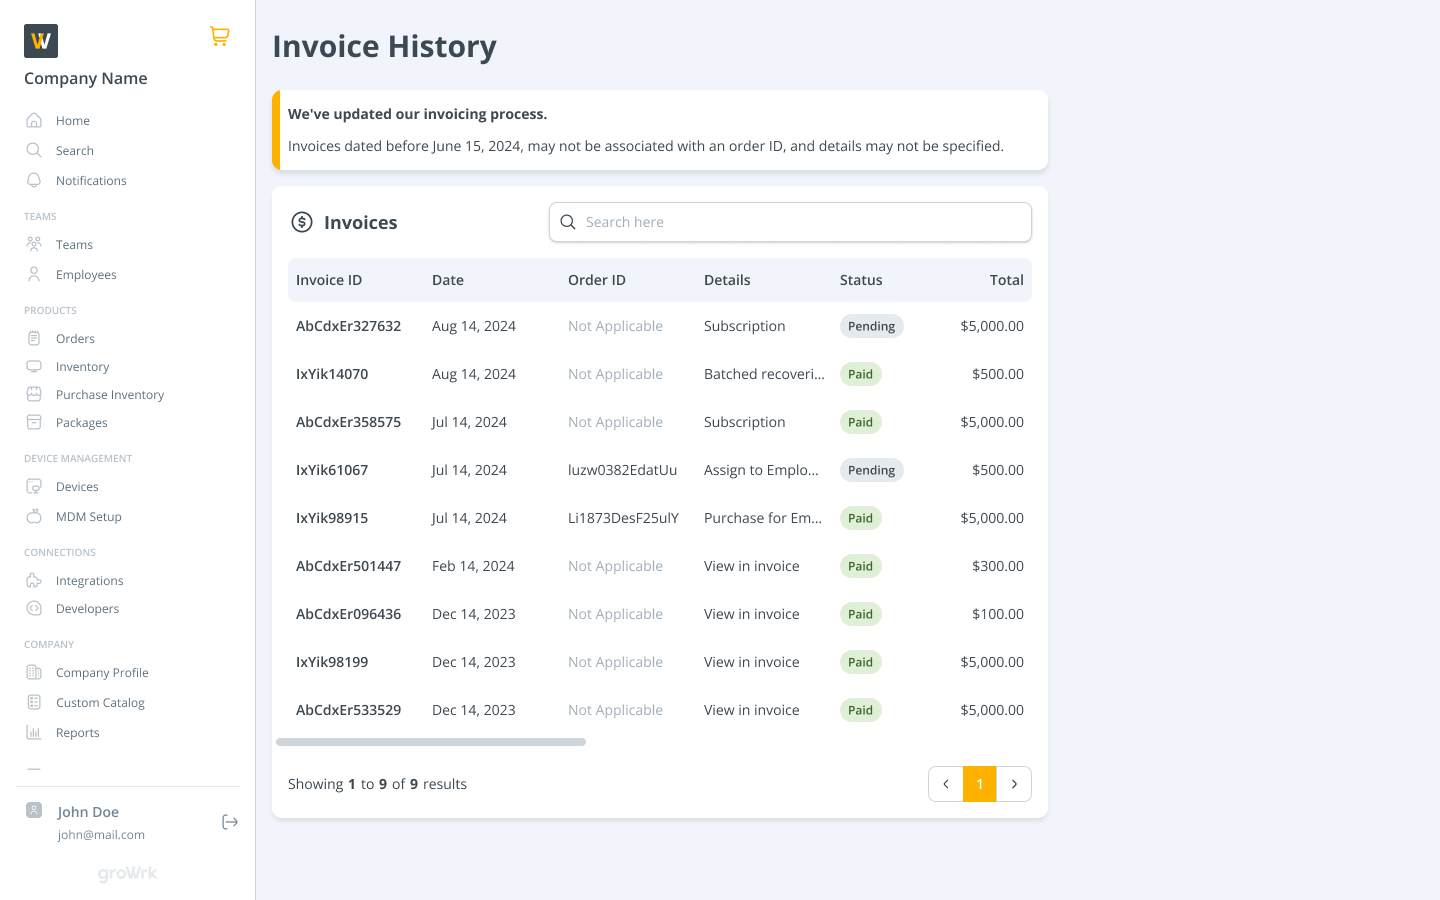The image size is (1440, 900).
Task: Open the shopping cart icon
Action: (x=220, y=36)
